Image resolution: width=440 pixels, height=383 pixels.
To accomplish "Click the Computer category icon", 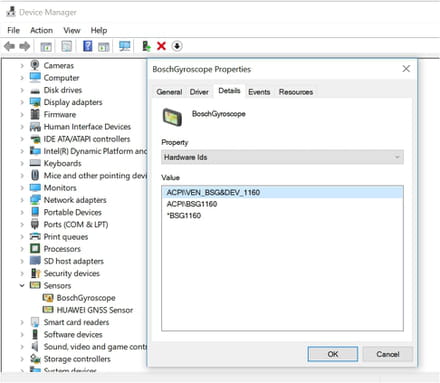I will point(35,77).
